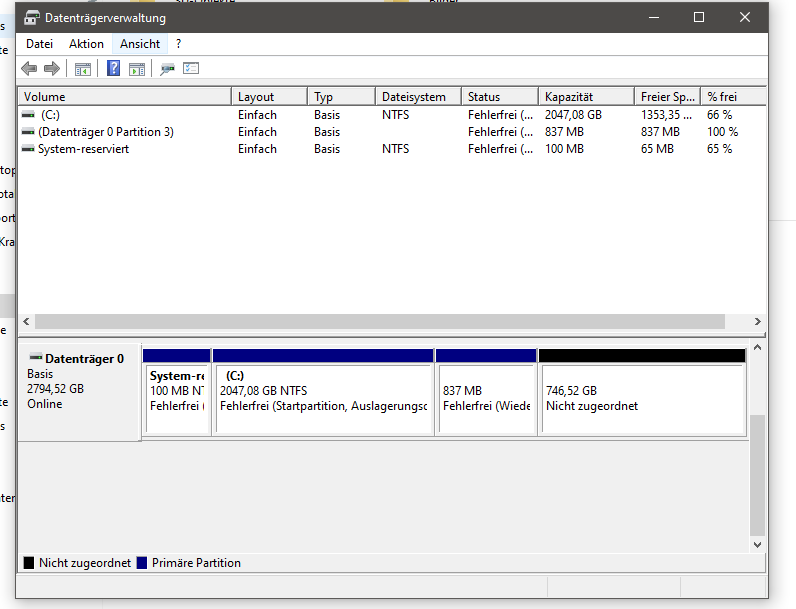The height and width of the screenshot is (609, 796).
Task: Open the ? help menu
Action: click(x=178, y=44)
